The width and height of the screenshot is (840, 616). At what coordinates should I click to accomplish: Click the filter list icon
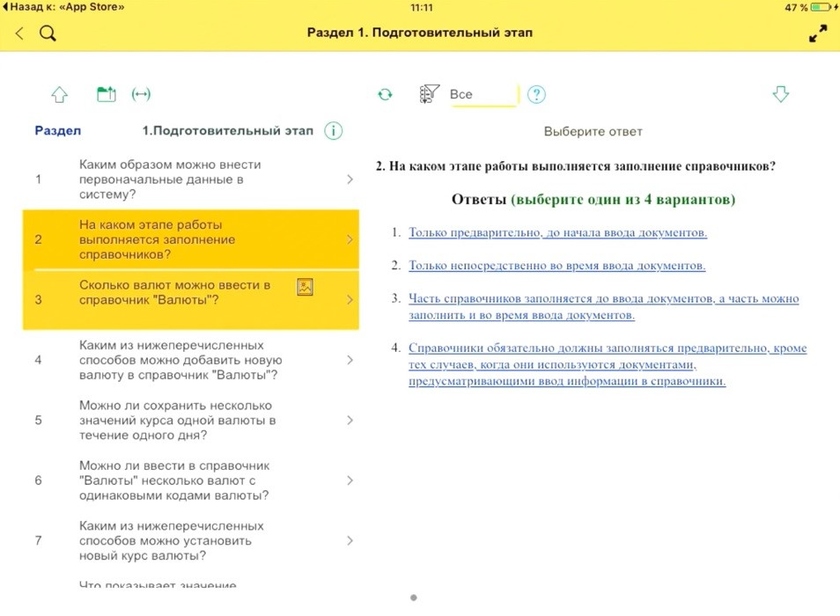pos(429,94)
